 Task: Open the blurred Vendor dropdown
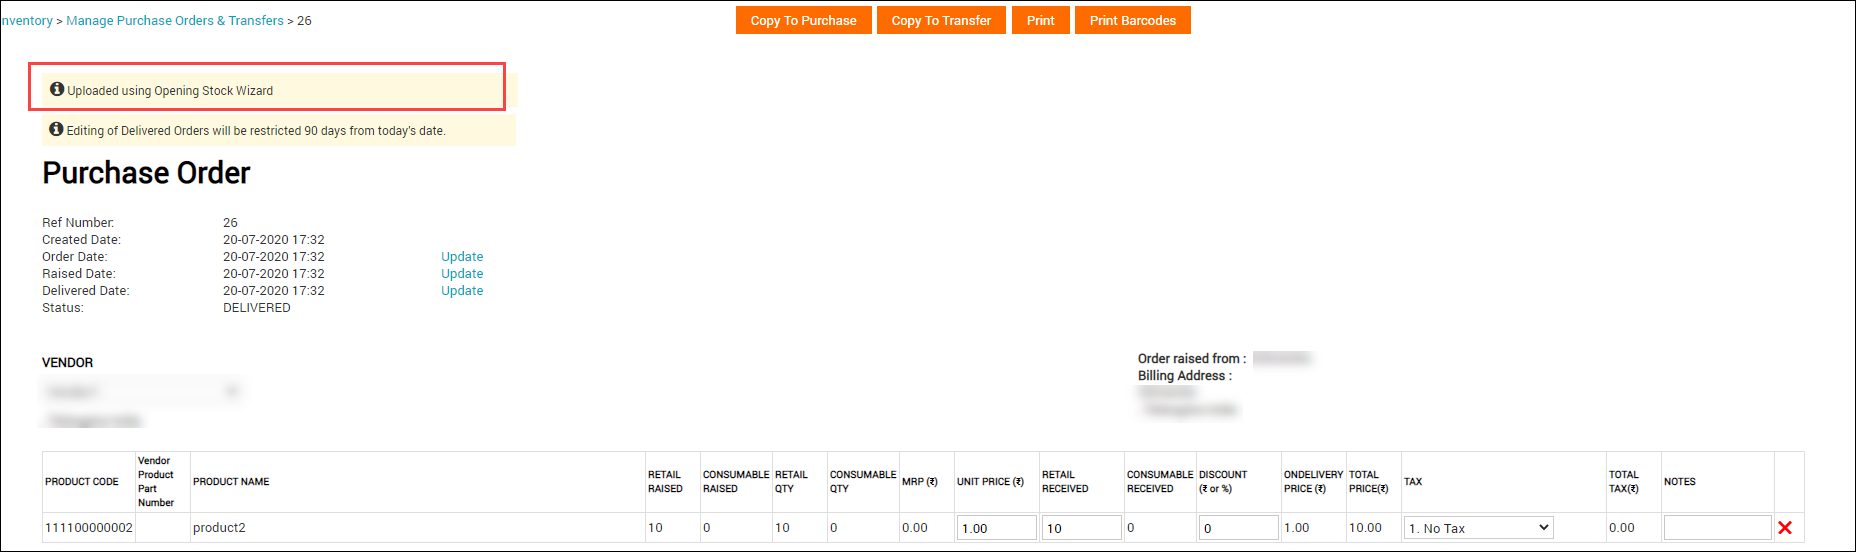coord(144,391)
